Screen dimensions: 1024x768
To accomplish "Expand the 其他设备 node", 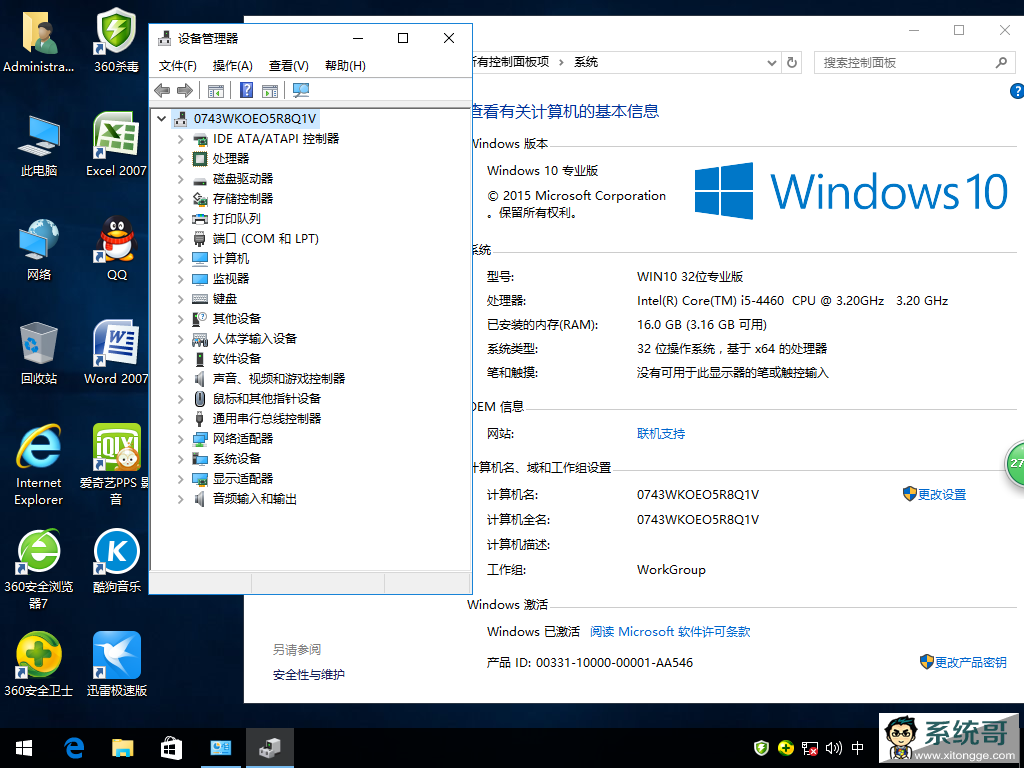I will coord(180,319).
